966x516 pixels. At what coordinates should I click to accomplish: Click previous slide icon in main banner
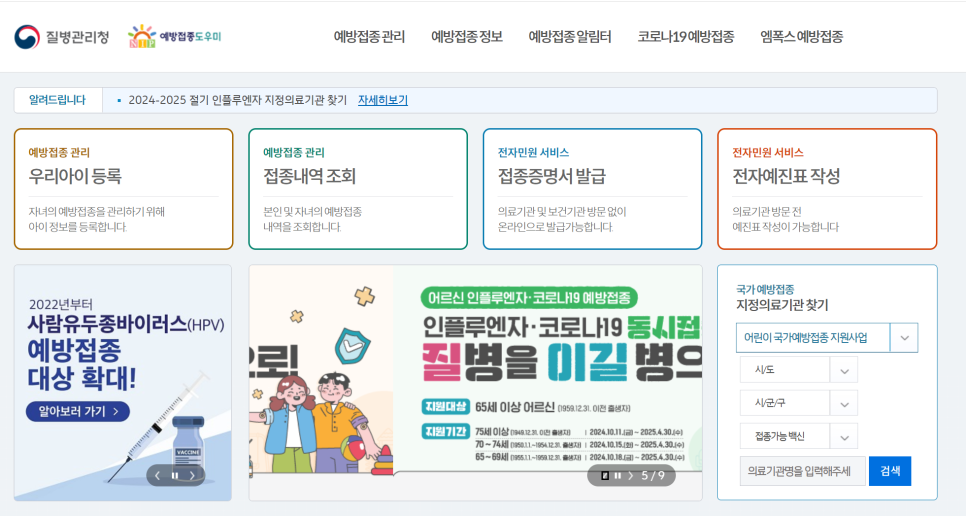coord(605,475)
